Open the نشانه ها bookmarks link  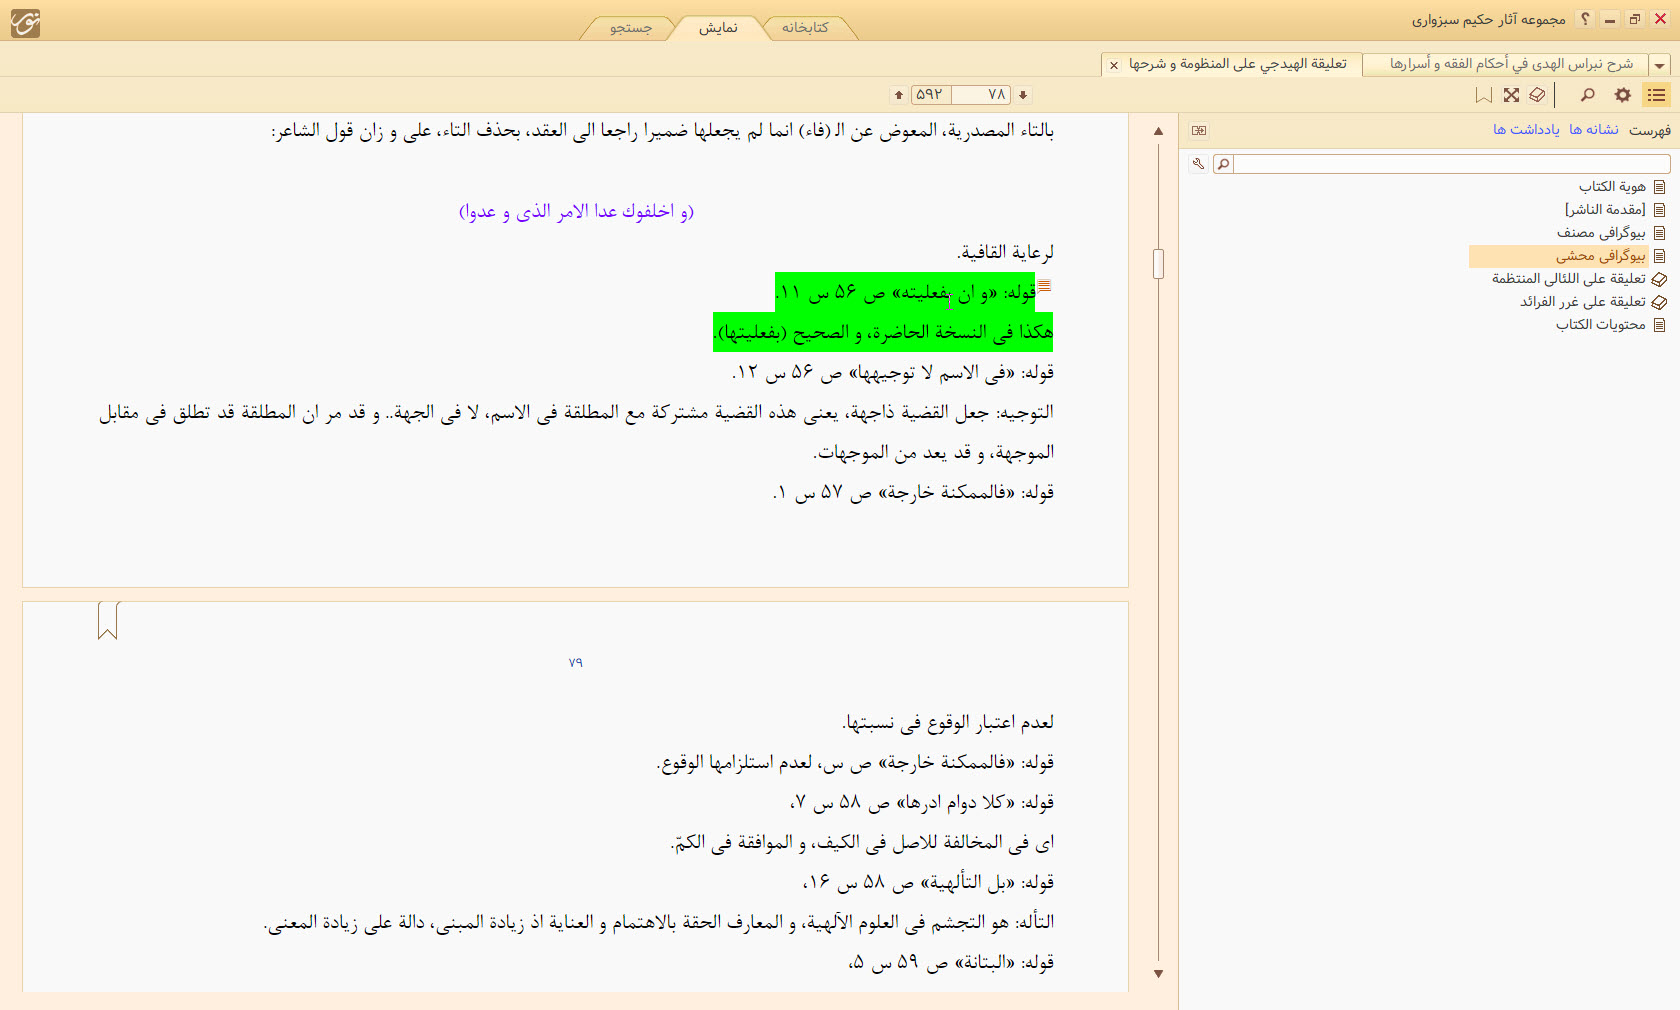click(1594, 130)
